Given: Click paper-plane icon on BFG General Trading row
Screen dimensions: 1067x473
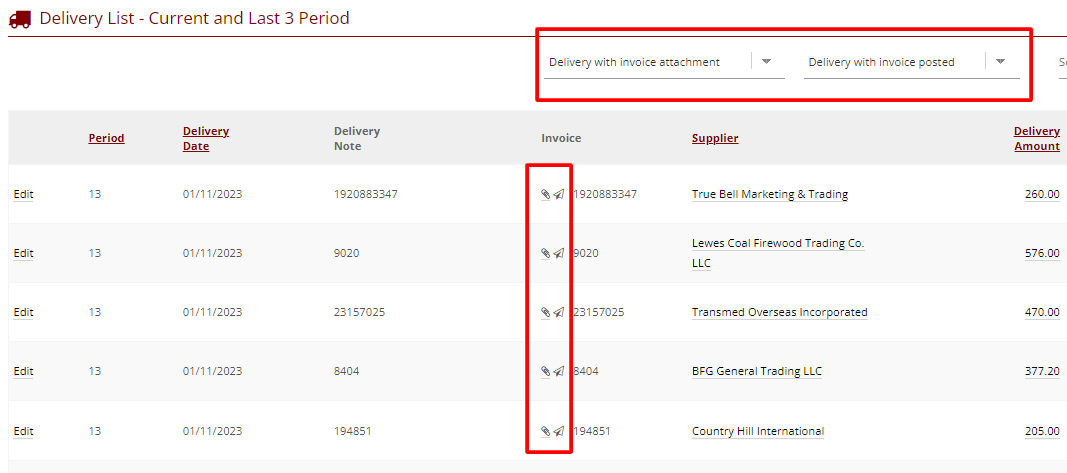Looking at the screenshot, I should point(559,371).
